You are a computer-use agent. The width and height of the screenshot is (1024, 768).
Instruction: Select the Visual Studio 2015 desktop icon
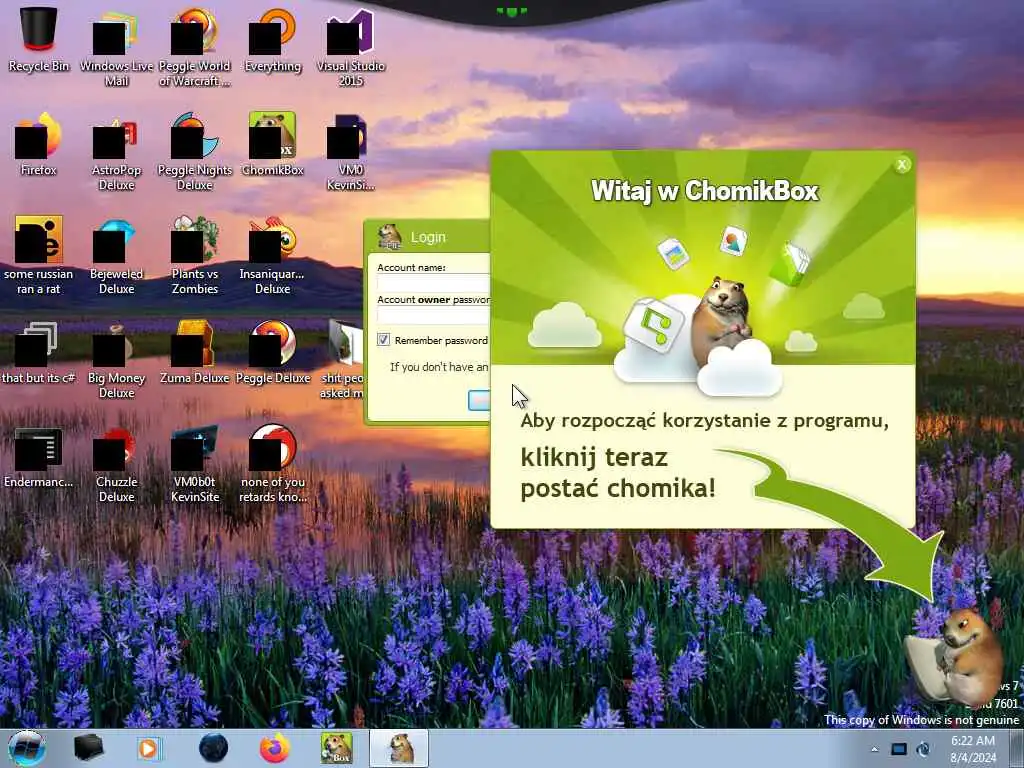(351, 46)
